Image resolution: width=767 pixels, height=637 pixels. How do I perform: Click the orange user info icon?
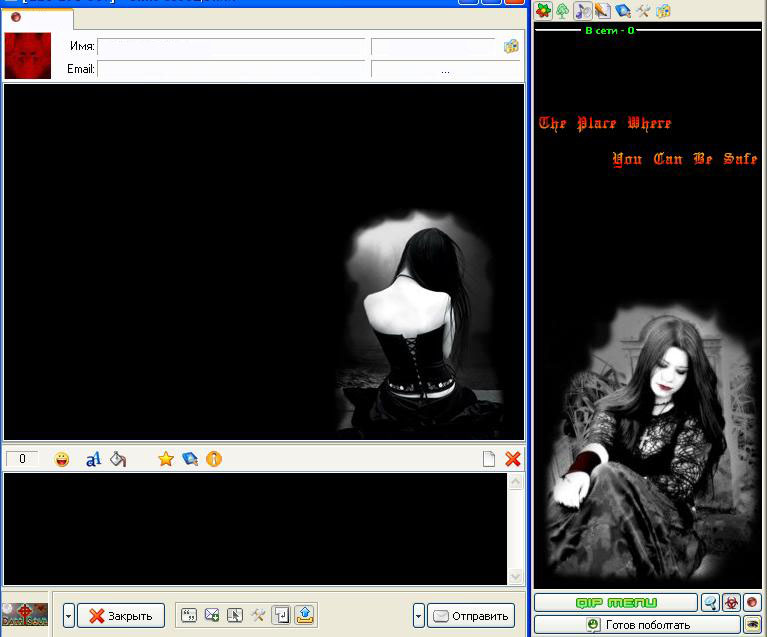point(214,459)
